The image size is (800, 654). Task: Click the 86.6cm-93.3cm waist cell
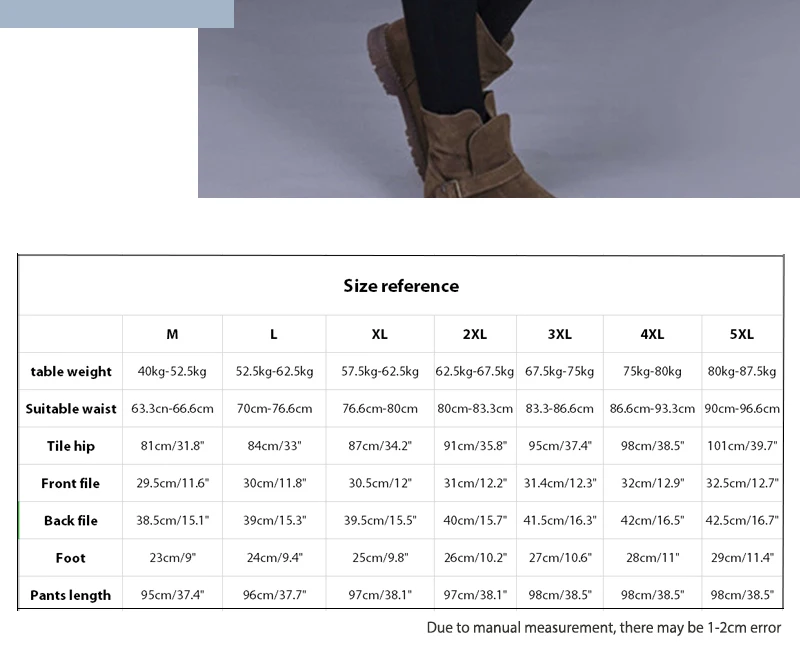[x=652, y=409]
